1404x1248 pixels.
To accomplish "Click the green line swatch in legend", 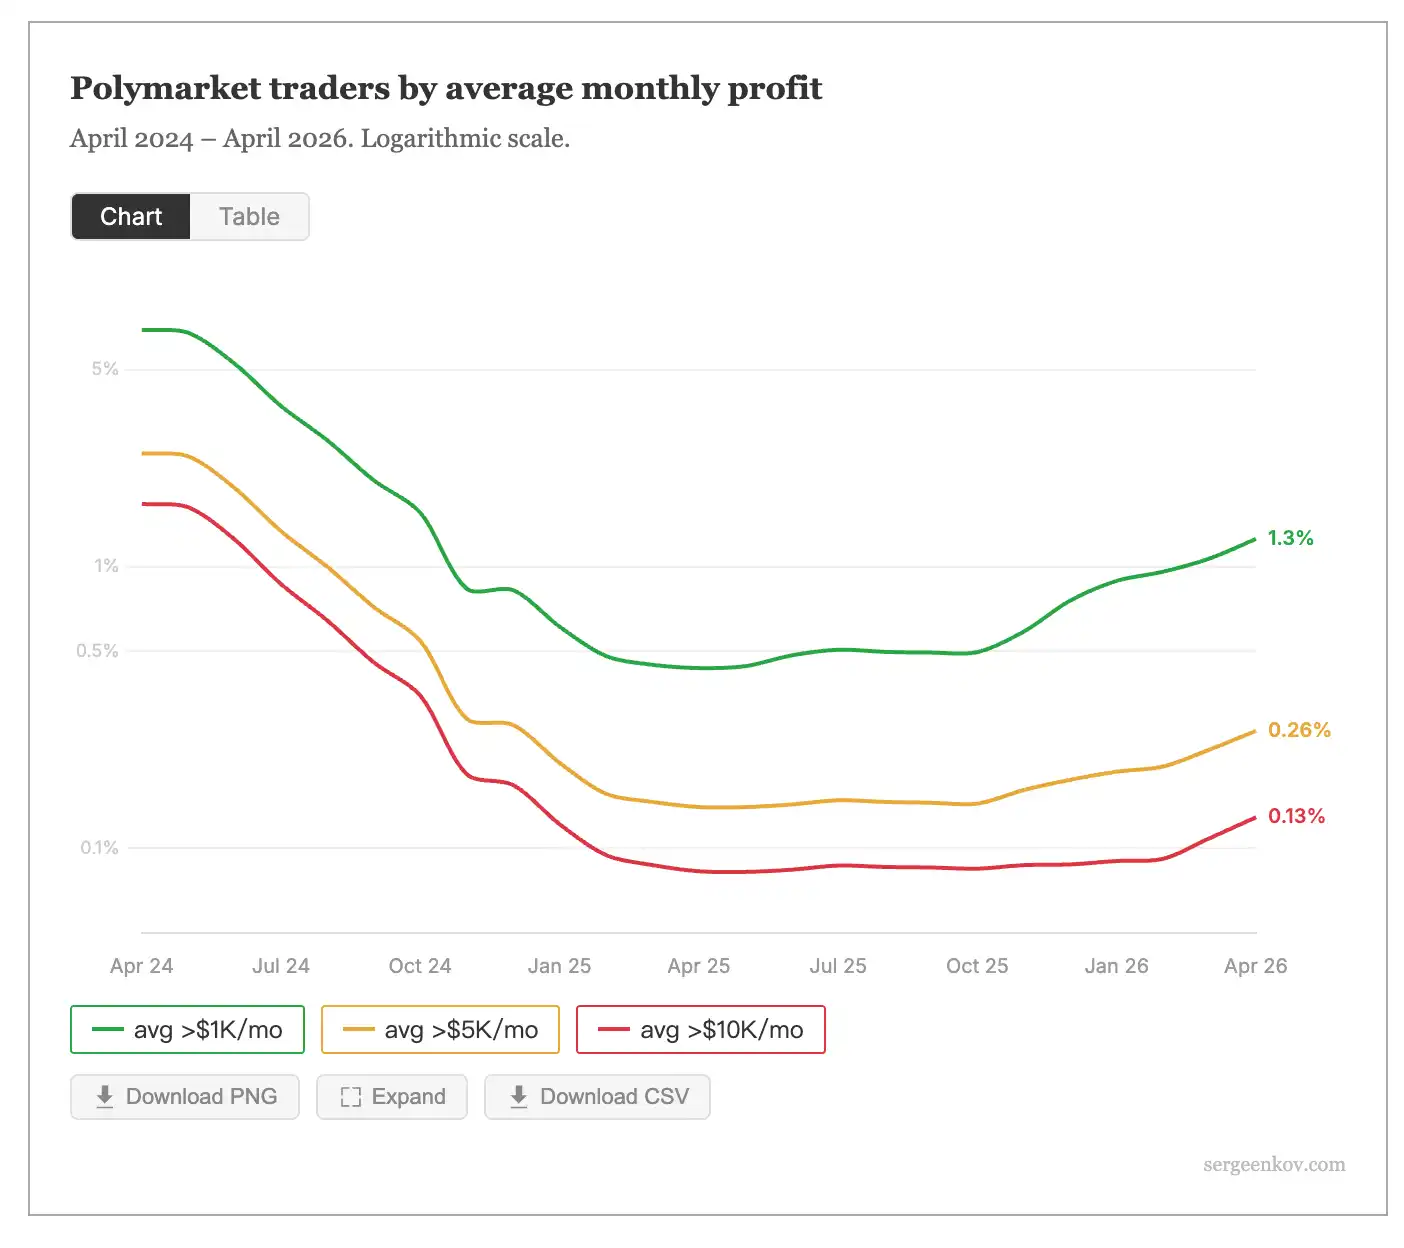I will pyautogui.click(x=107, y=1030).
